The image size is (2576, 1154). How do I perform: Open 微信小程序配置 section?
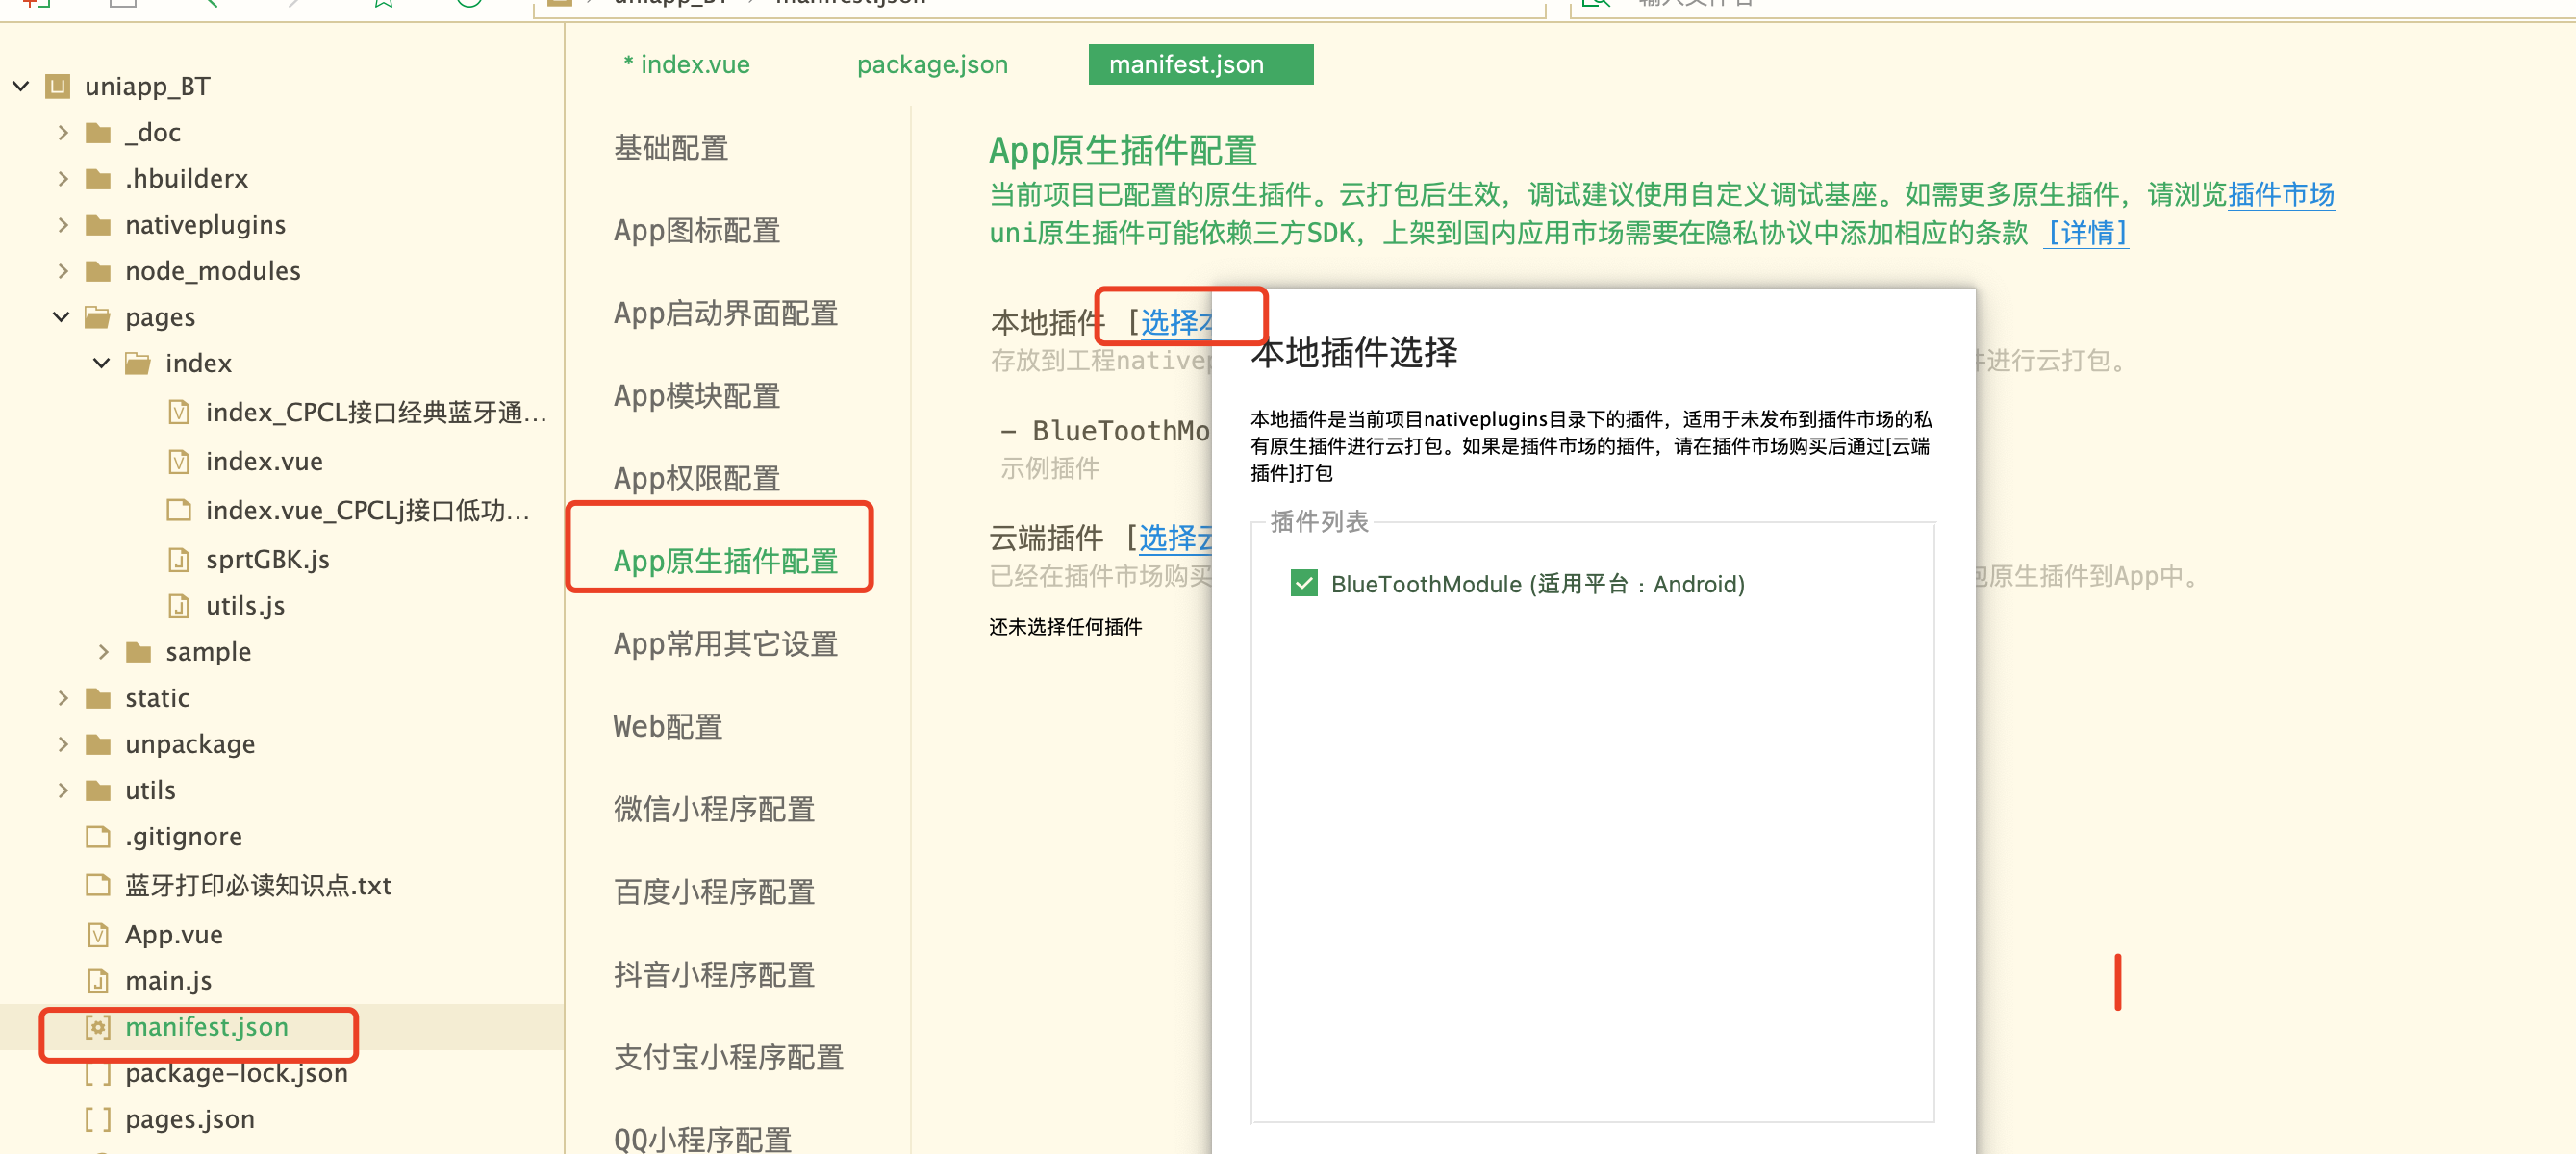click(x=714, y=809)
